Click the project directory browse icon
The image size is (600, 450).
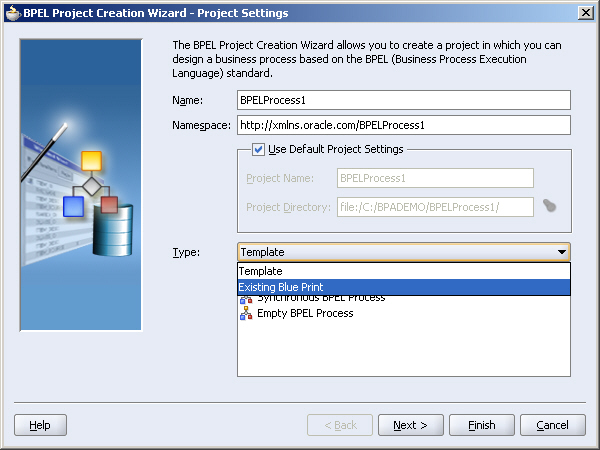pos(549,206)
